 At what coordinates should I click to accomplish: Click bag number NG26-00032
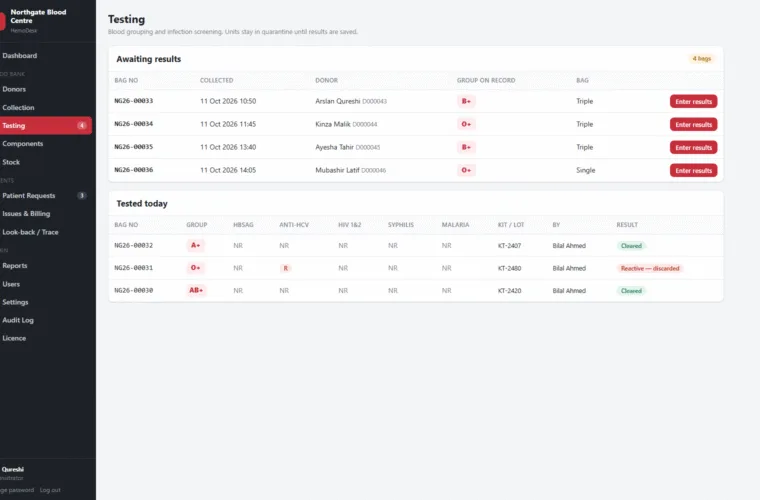point(133,246)
